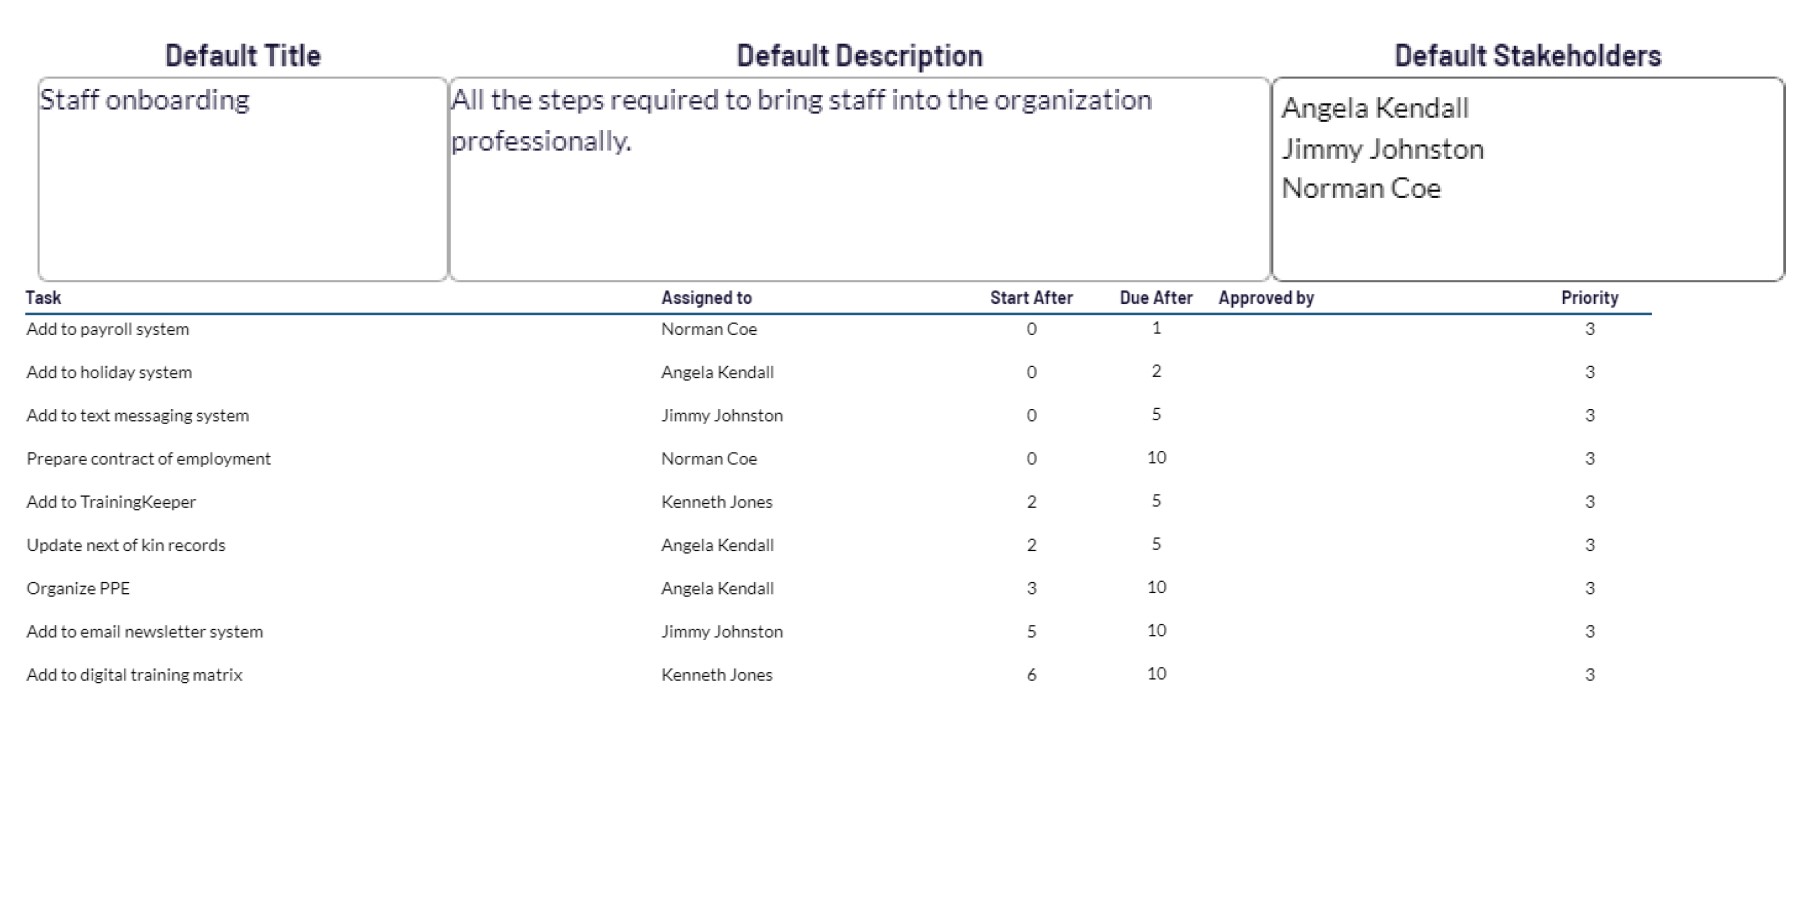Select the Add to holiday system task
The width and height of the screenshot is (1798, 898).
pos(109,372)
